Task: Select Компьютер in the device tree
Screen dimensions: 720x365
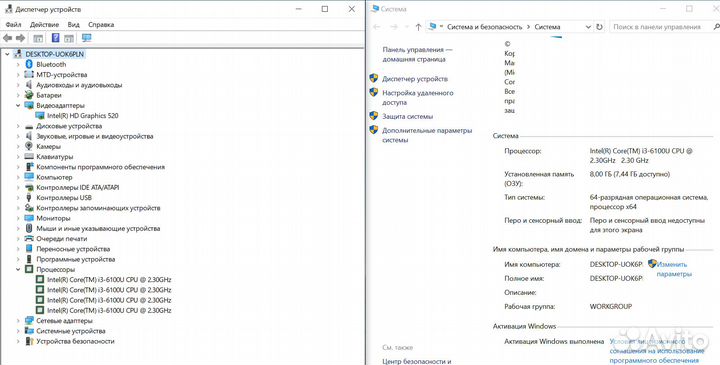Action: point(54,177)
